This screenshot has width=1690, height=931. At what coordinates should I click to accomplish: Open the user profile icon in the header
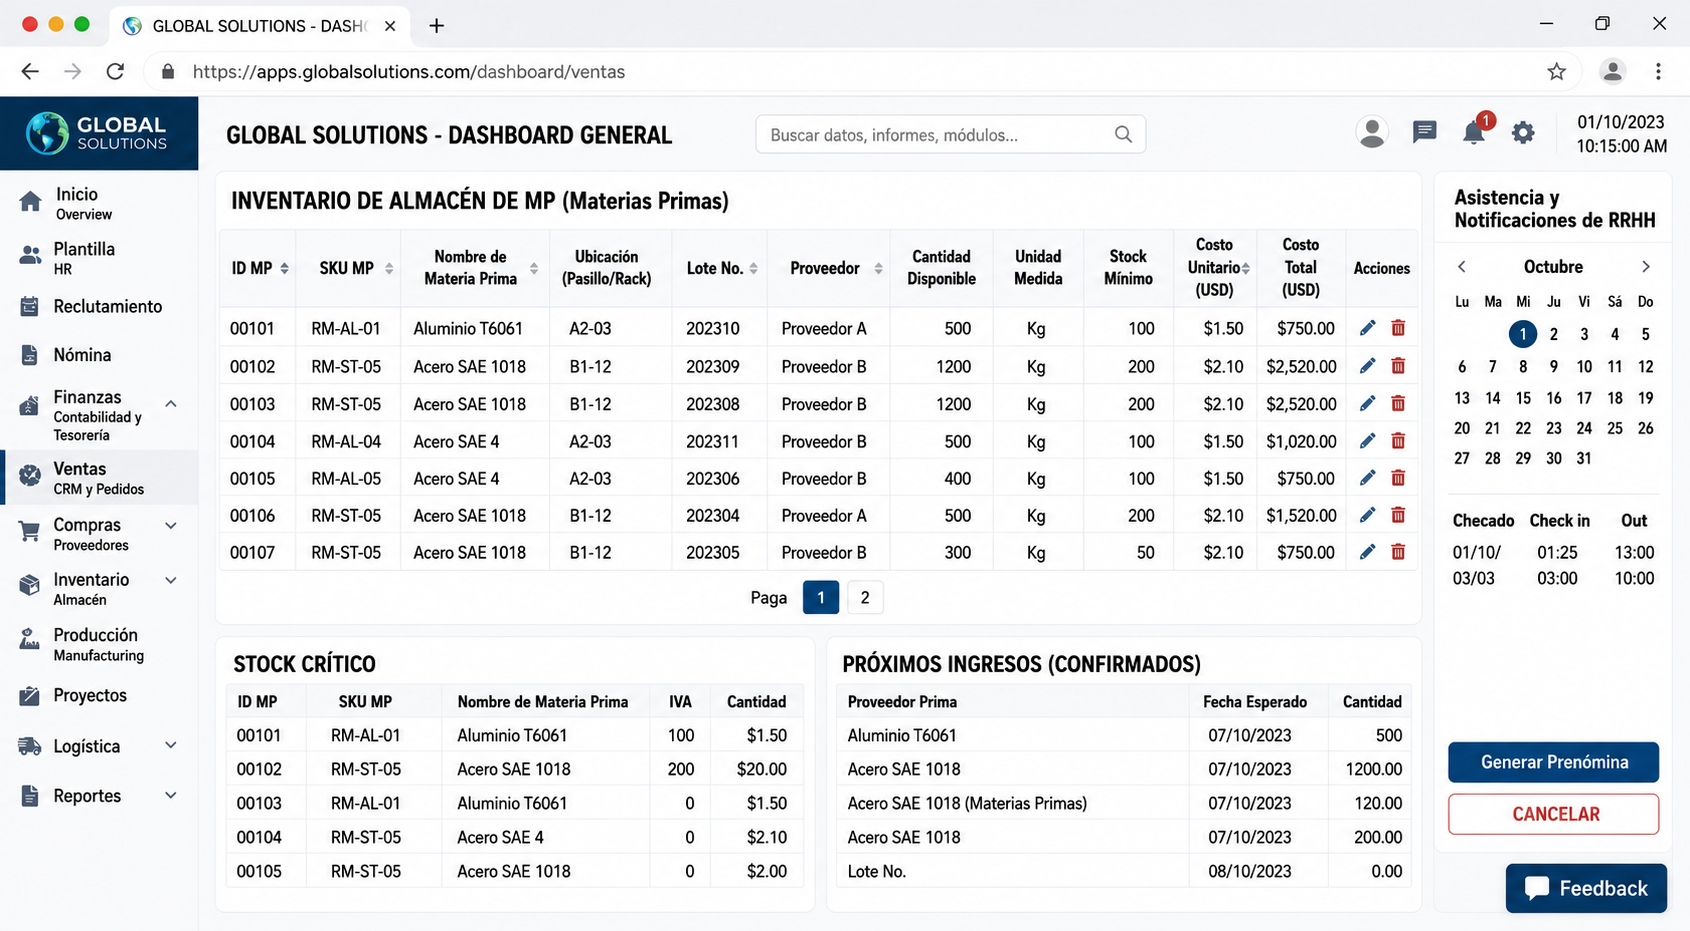(x=1372, y=133)
